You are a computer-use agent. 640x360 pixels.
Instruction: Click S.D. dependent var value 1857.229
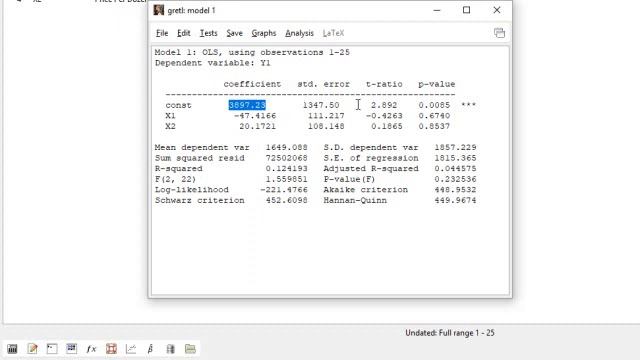coord(455,147)
